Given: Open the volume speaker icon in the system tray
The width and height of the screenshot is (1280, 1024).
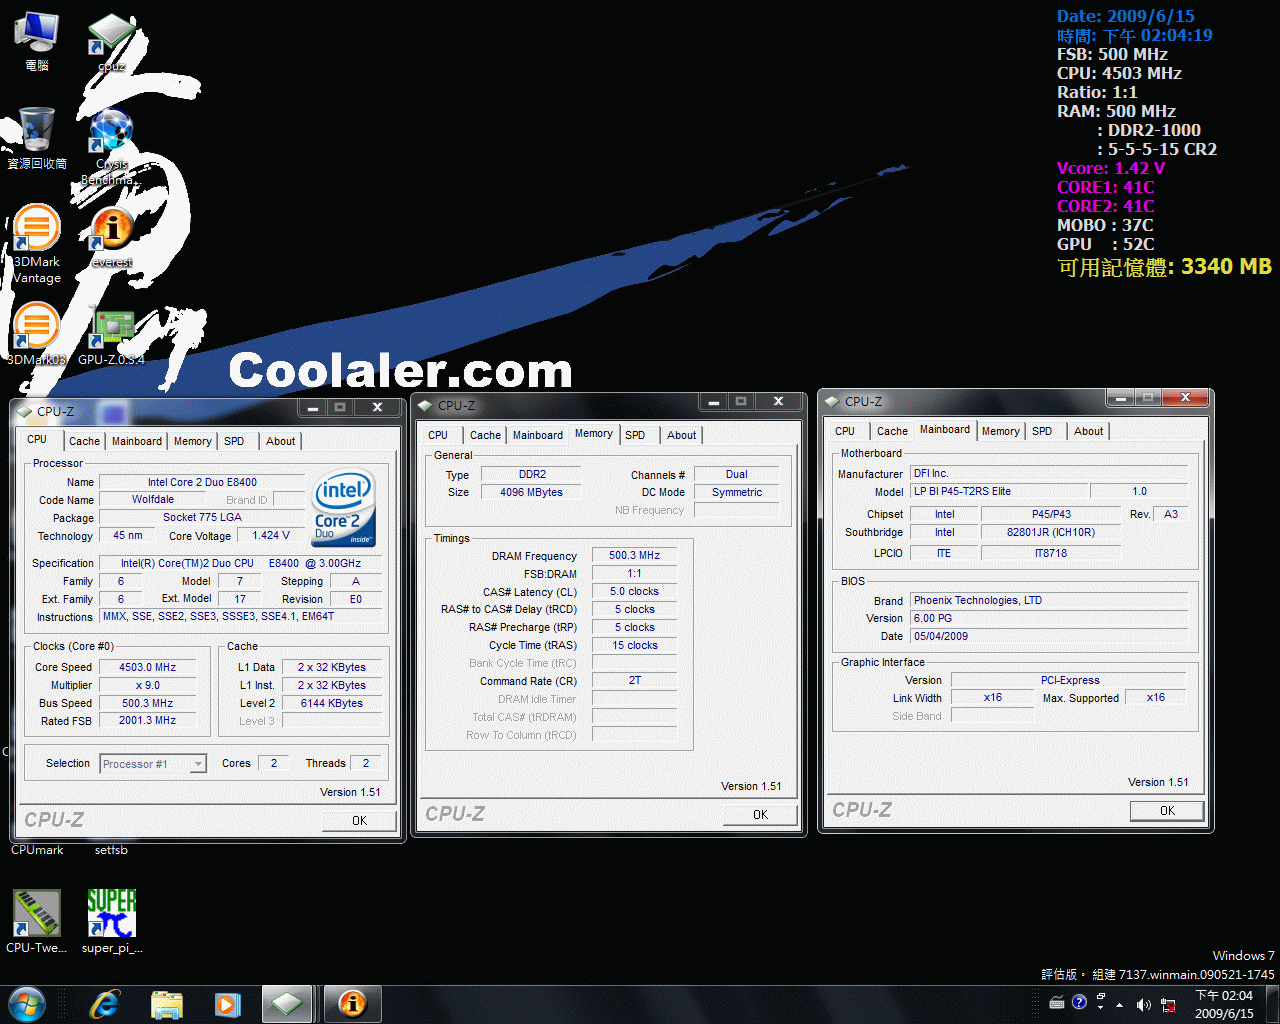Looking at the screenshot, I should (1143, 1004).
